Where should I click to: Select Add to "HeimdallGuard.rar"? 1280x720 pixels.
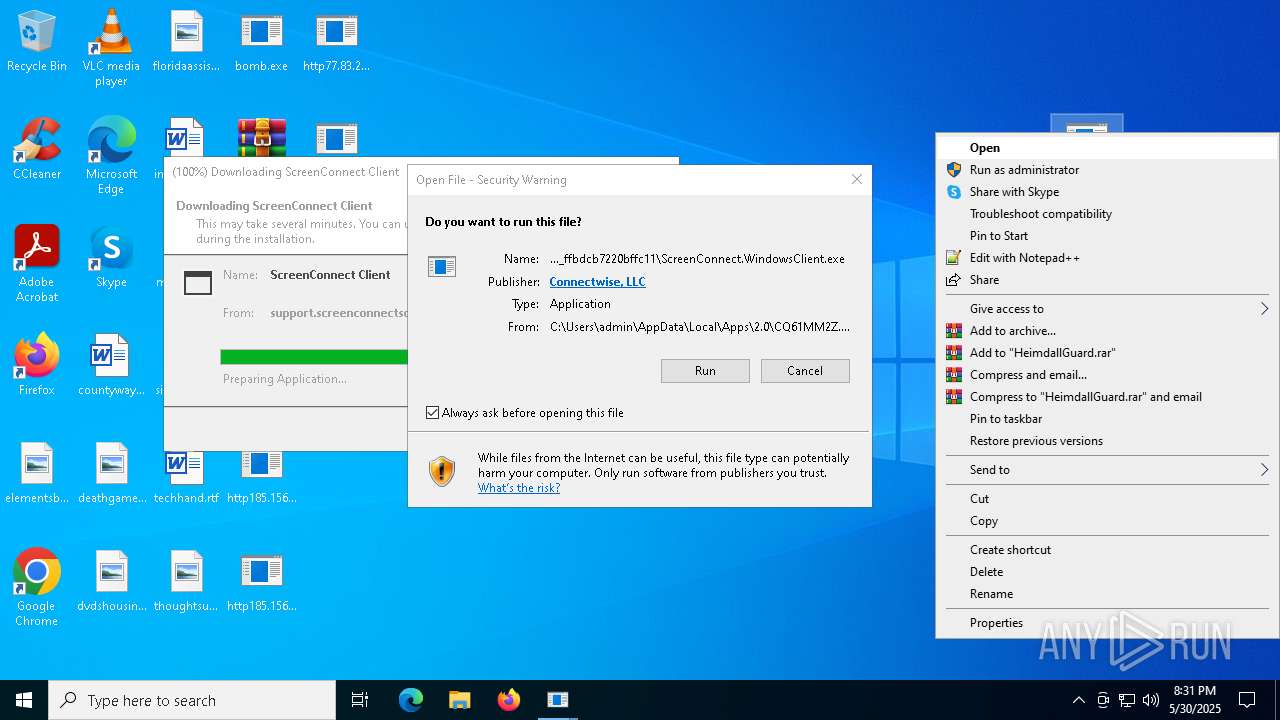click(1107, 353)
